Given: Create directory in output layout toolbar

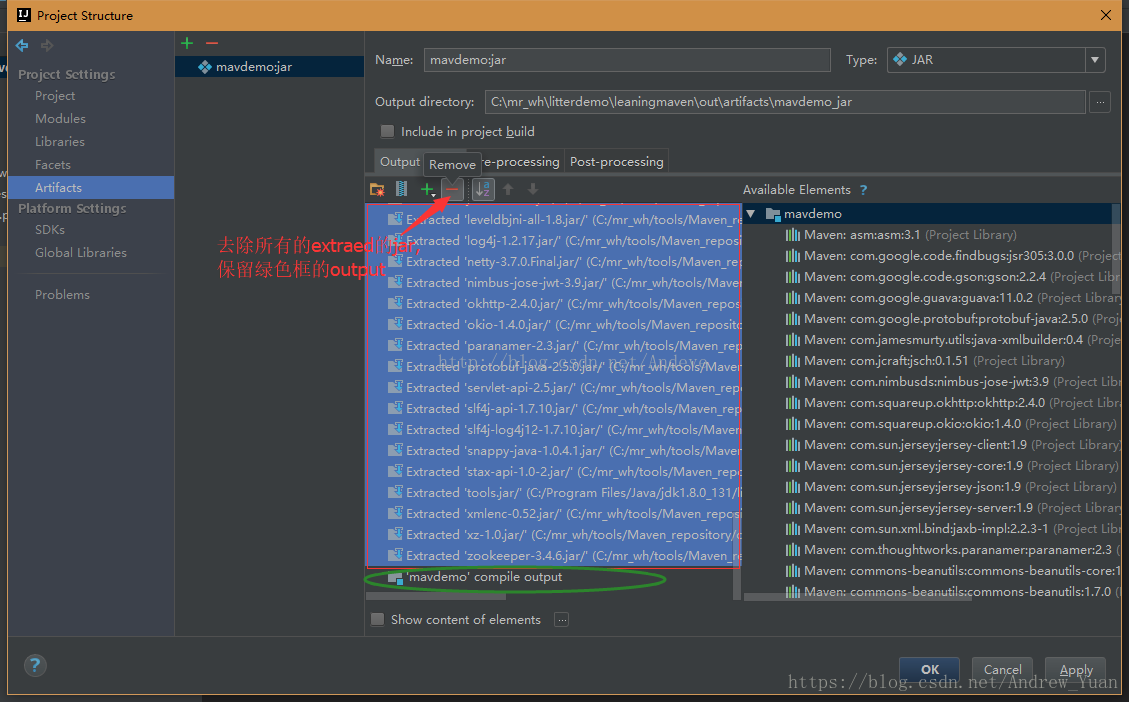Looking at the screenshot, I should pyautogui.click(x=377, y=189).
